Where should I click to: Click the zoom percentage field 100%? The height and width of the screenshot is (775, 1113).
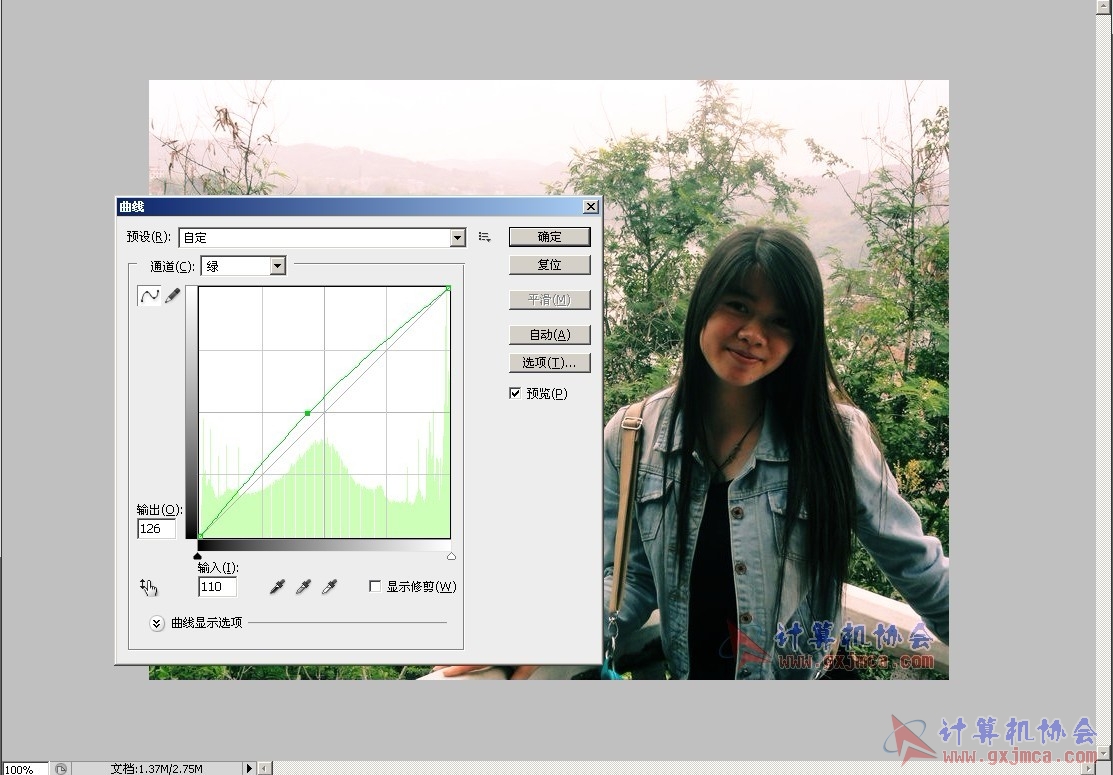point(24,769)
